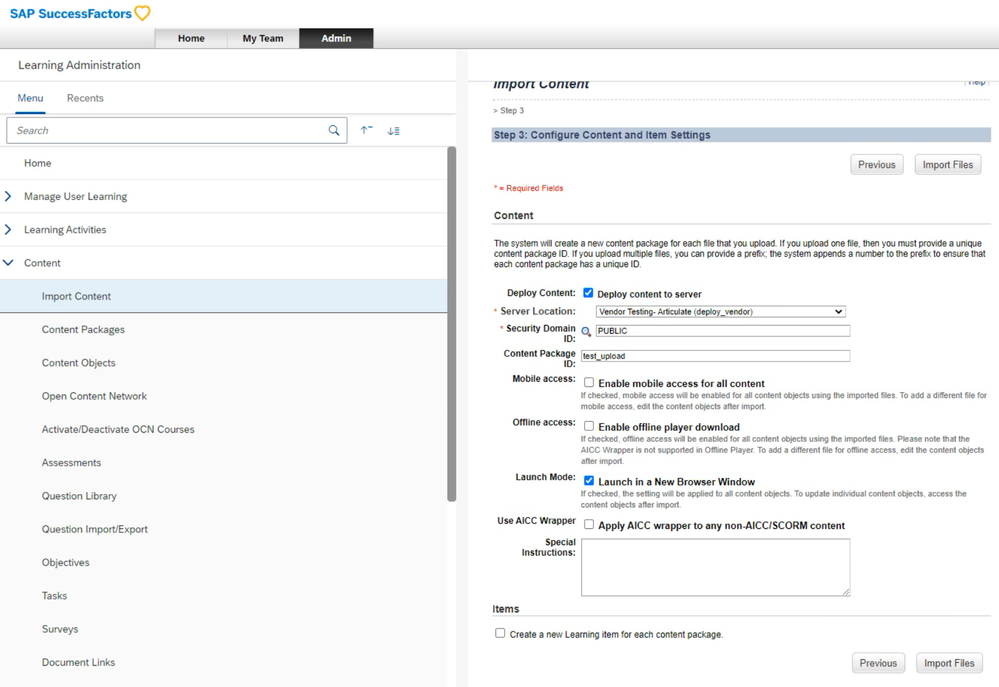Screen dimensions: 999x687
Task: Expand Learning Activities section
Action: [9, 230]
